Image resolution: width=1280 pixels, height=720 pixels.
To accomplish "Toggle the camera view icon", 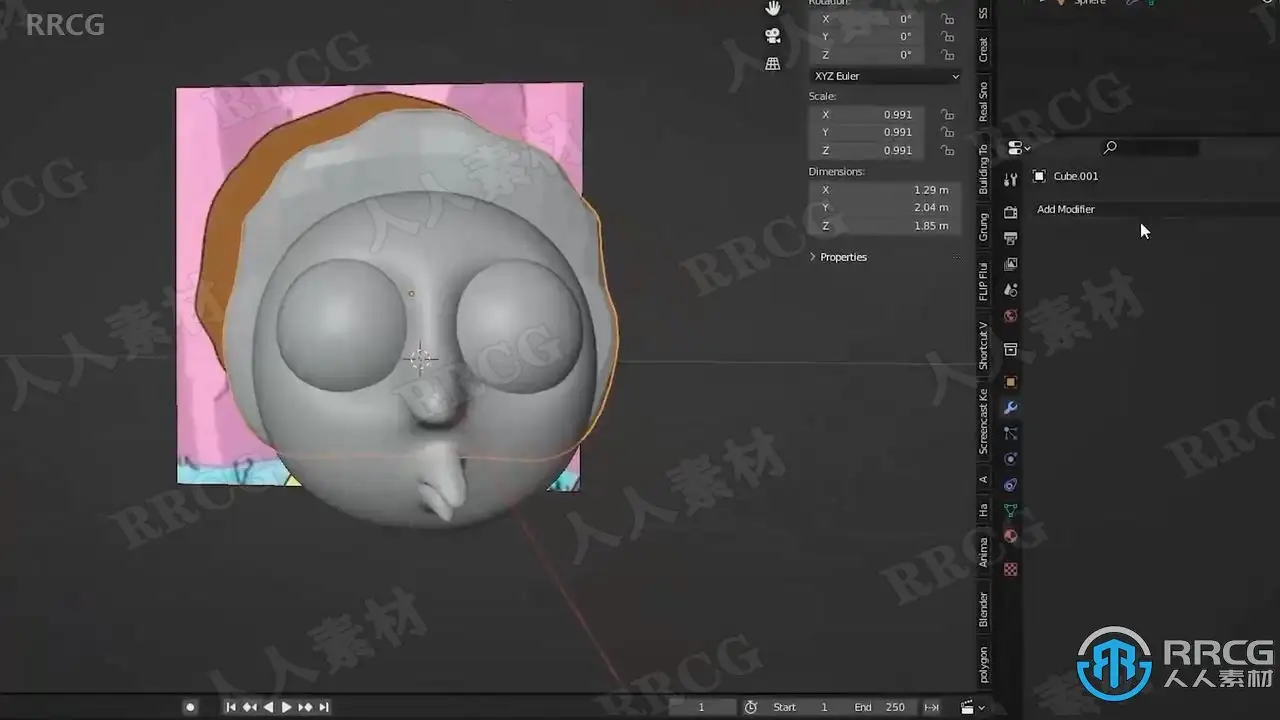I will pos(773,36).
